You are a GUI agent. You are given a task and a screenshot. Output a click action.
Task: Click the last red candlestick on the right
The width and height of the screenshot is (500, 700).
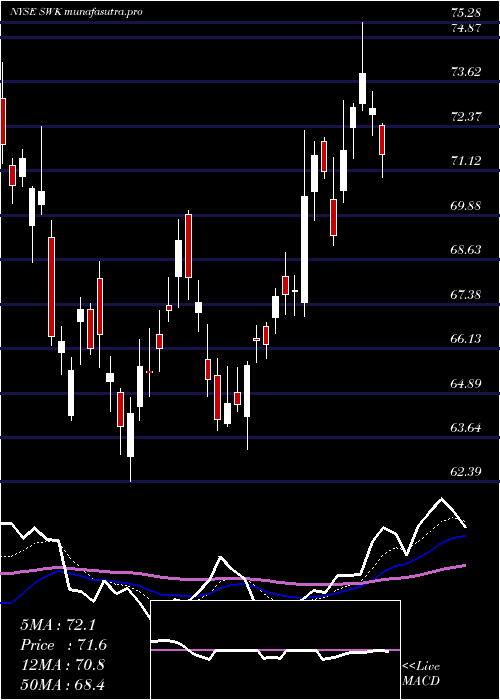tap(382, 140)
